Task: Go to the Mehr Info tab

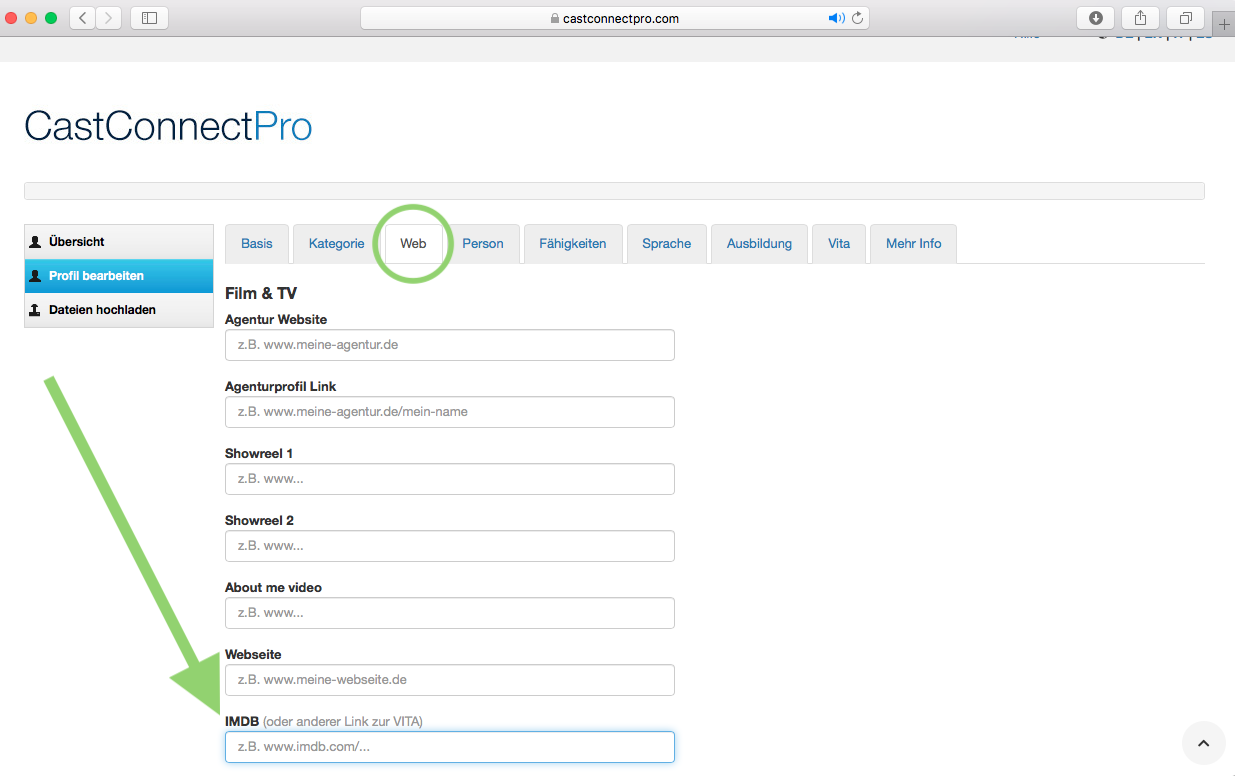Action: tap(913, 244)
